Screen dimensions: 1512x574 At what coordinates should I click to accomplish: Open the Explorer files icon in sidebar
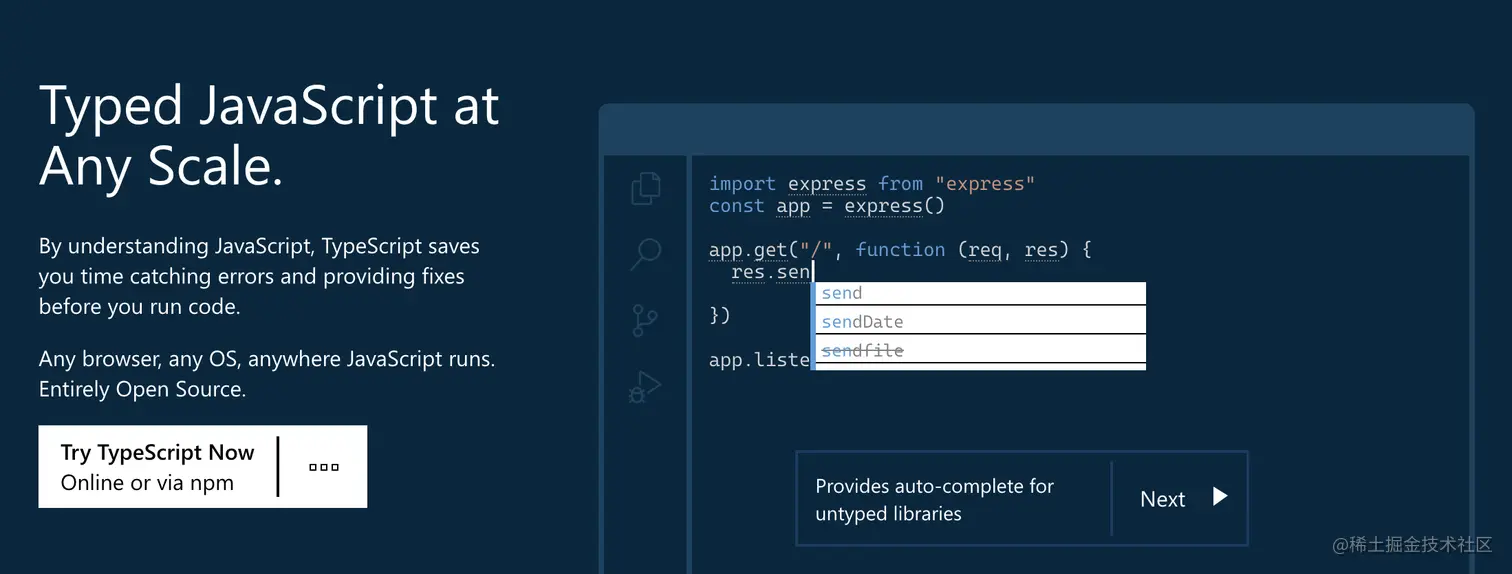click(646, 188)
